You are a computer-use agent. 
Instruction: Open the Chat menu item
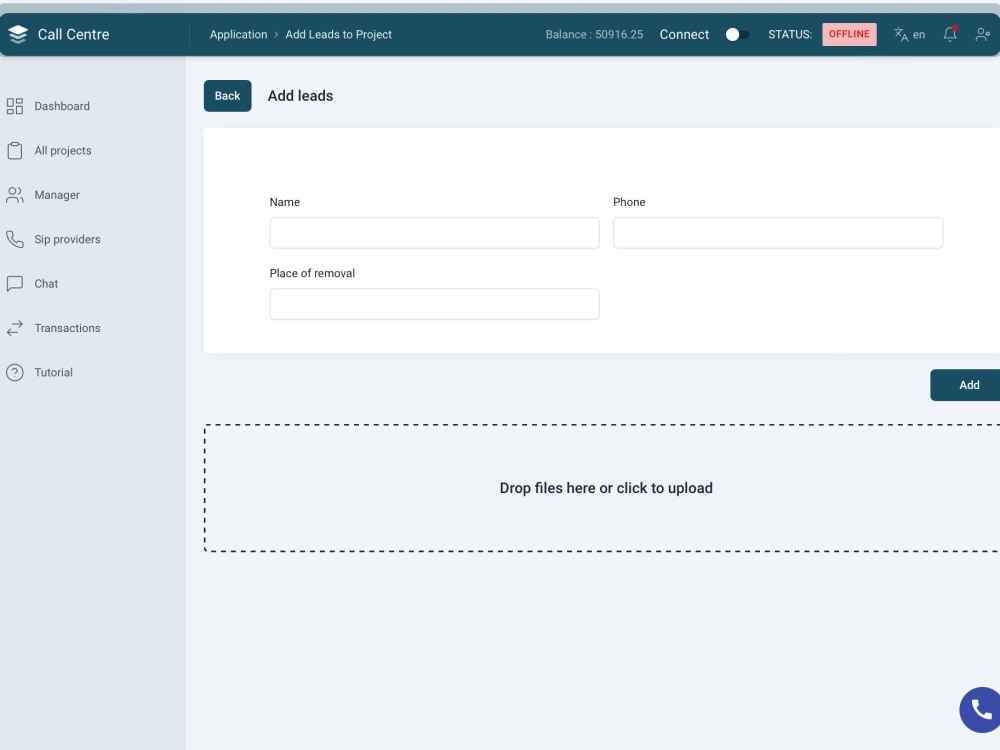(46, 284)
